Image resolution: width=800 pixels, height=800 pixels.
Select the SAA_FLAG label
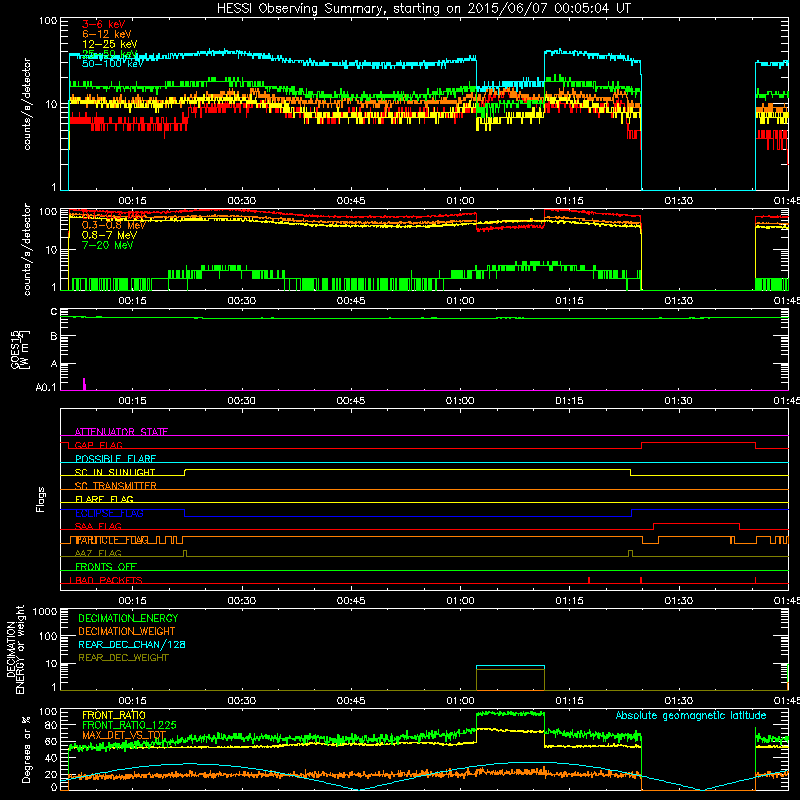click(98, 526)
